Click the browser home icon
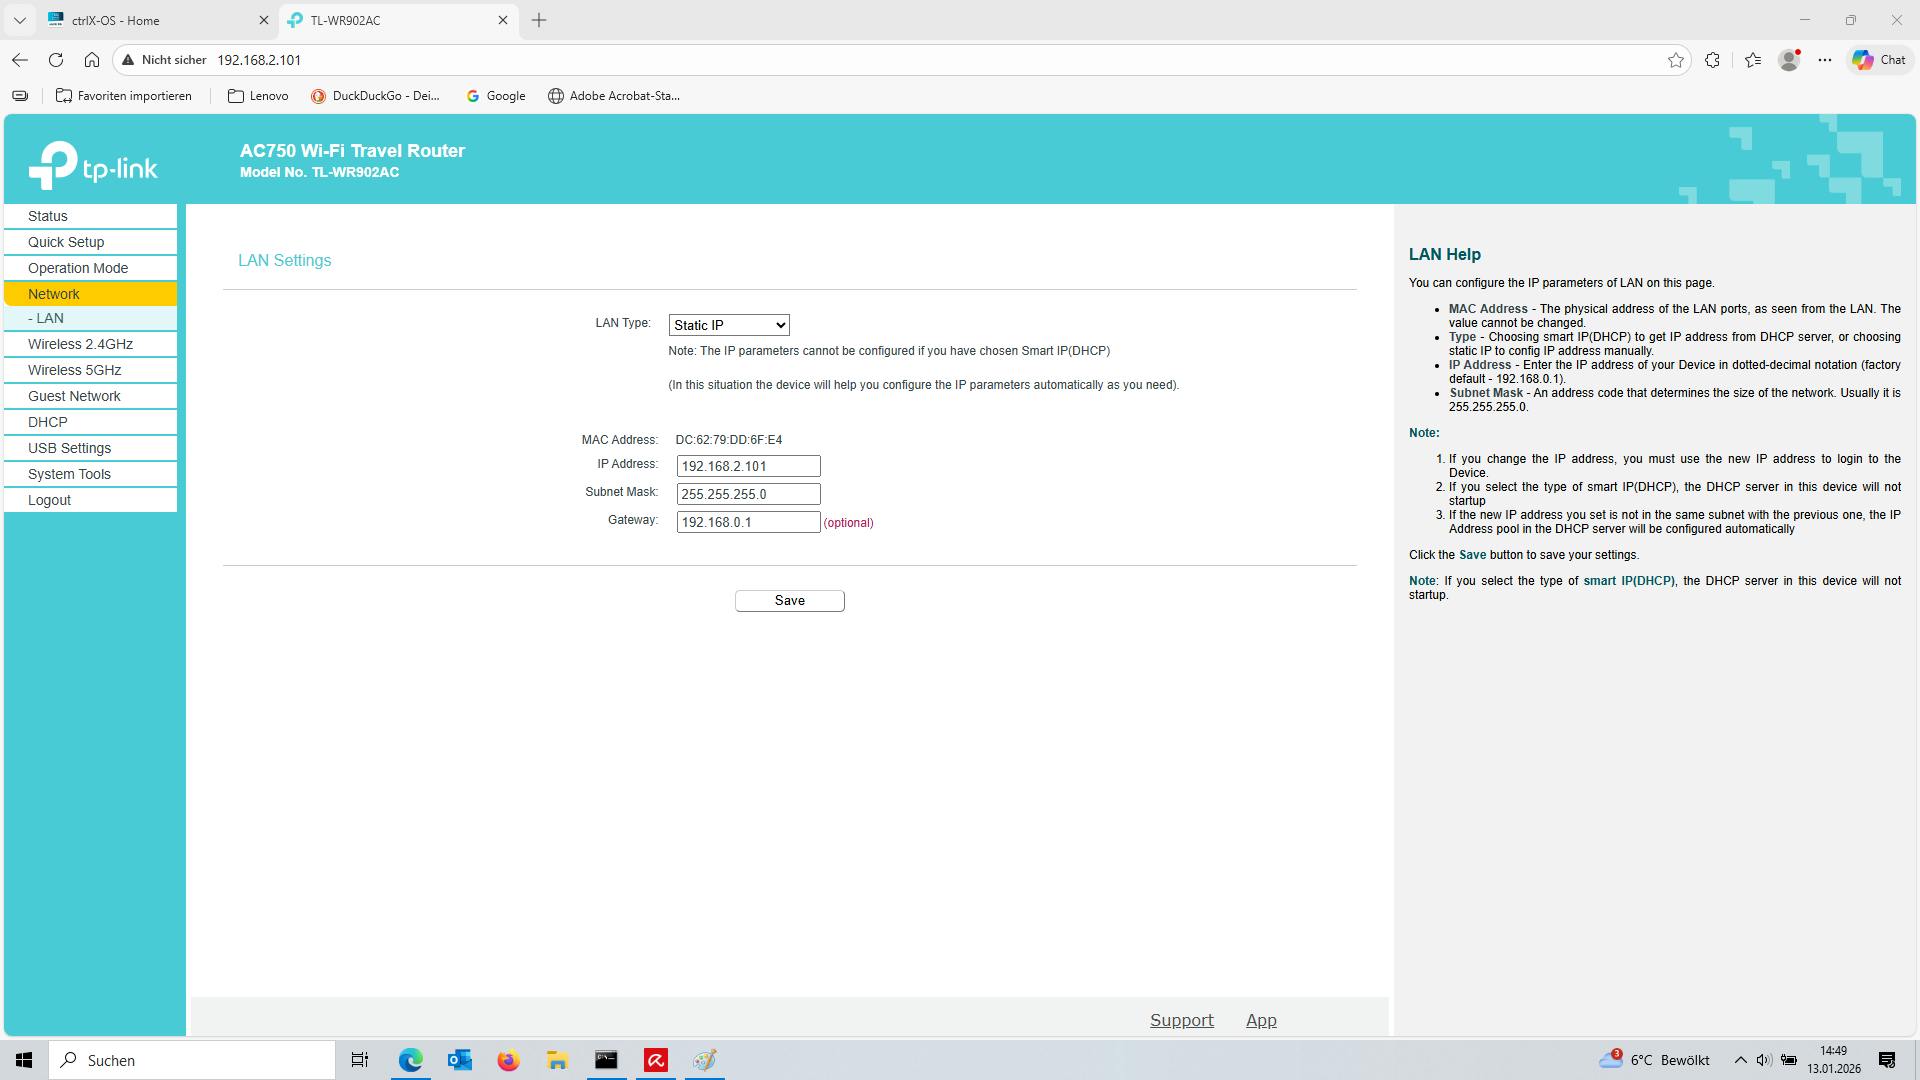1920x1080 pixels. [x=92, y=60]
